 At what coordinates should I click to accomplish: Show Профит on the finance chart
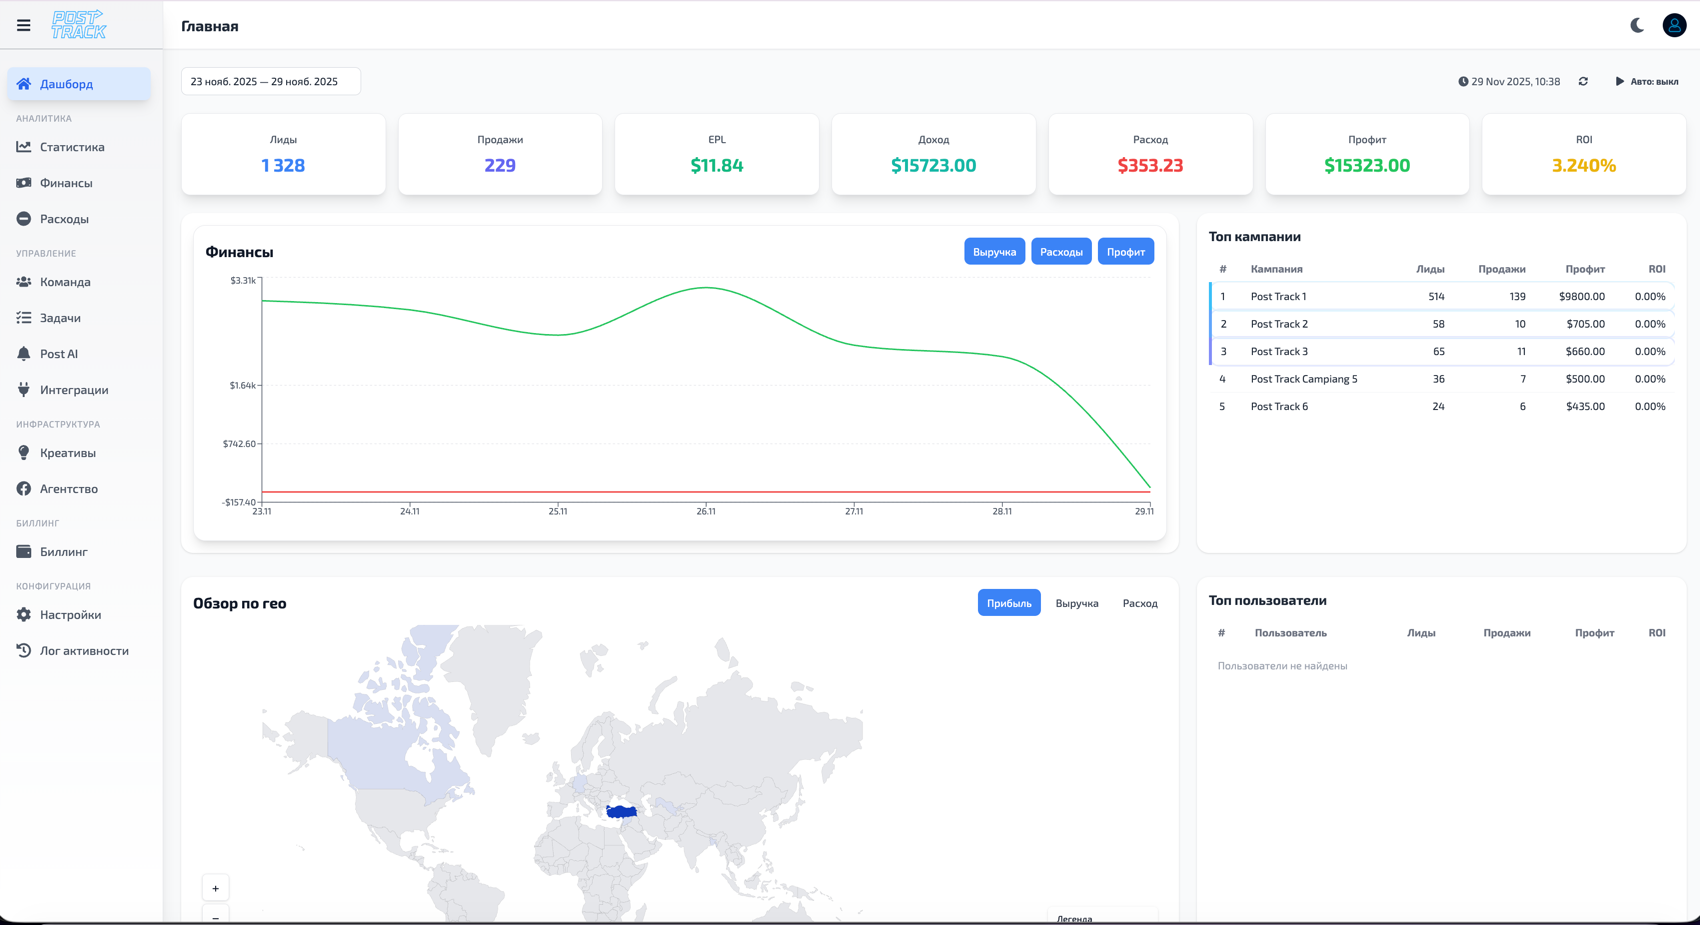coord(1125,251)
